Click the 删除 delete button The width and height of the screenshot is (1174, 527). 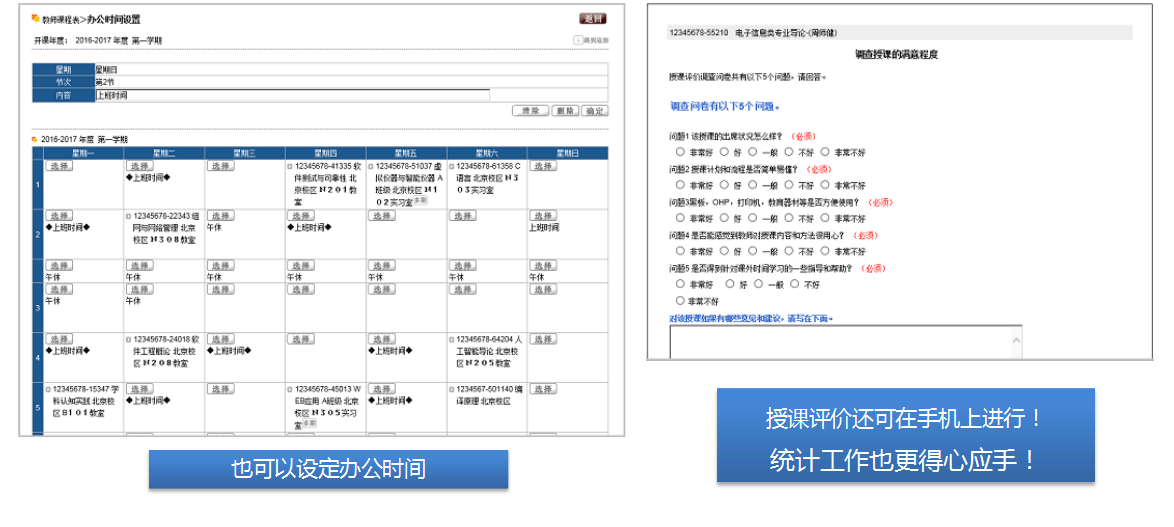[x=565, y=111]
